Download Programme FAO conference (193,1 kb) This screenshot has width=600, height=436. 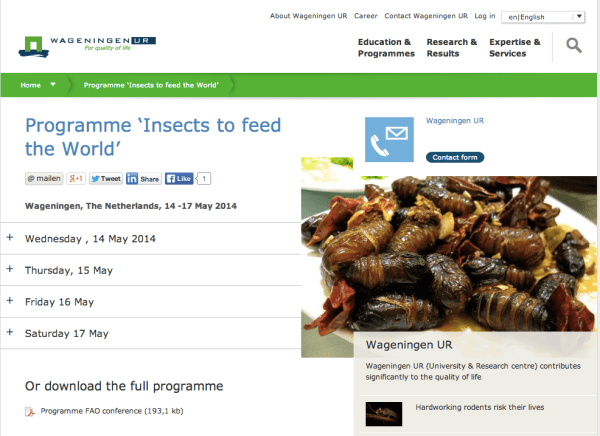click(x=112, y=411)
